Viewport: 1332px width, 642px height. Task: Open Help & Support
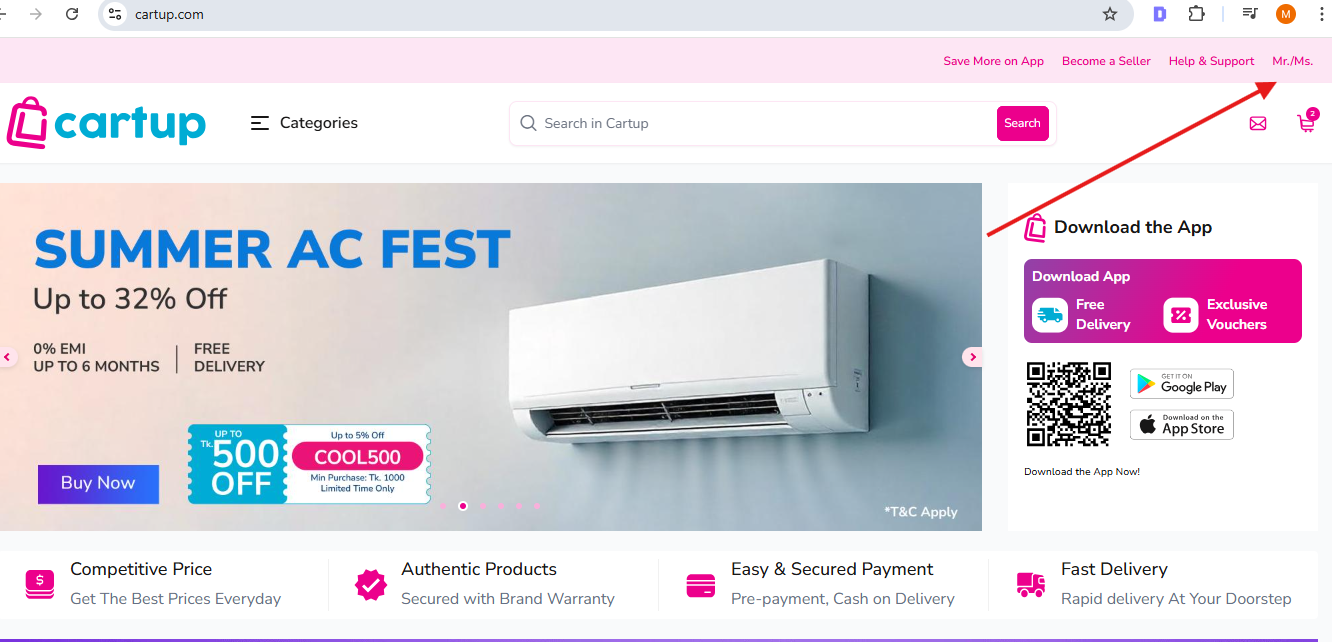click(1211, 61)
